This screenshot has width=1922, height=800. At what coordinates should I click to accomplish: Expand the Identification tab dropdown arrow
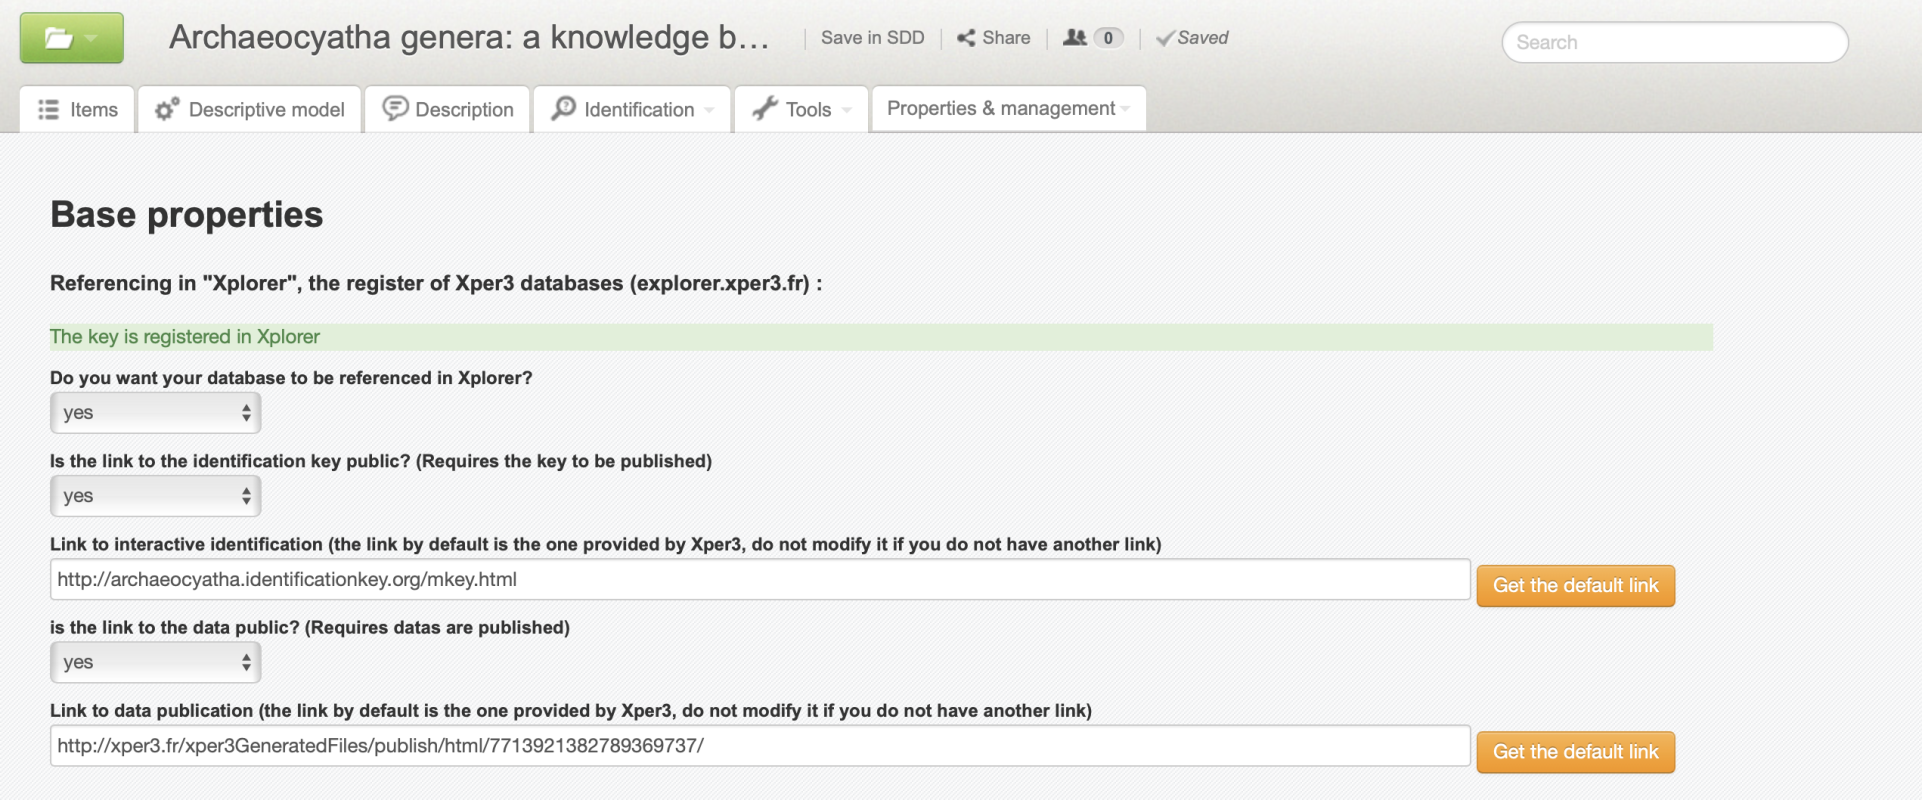tap(709, 110)
